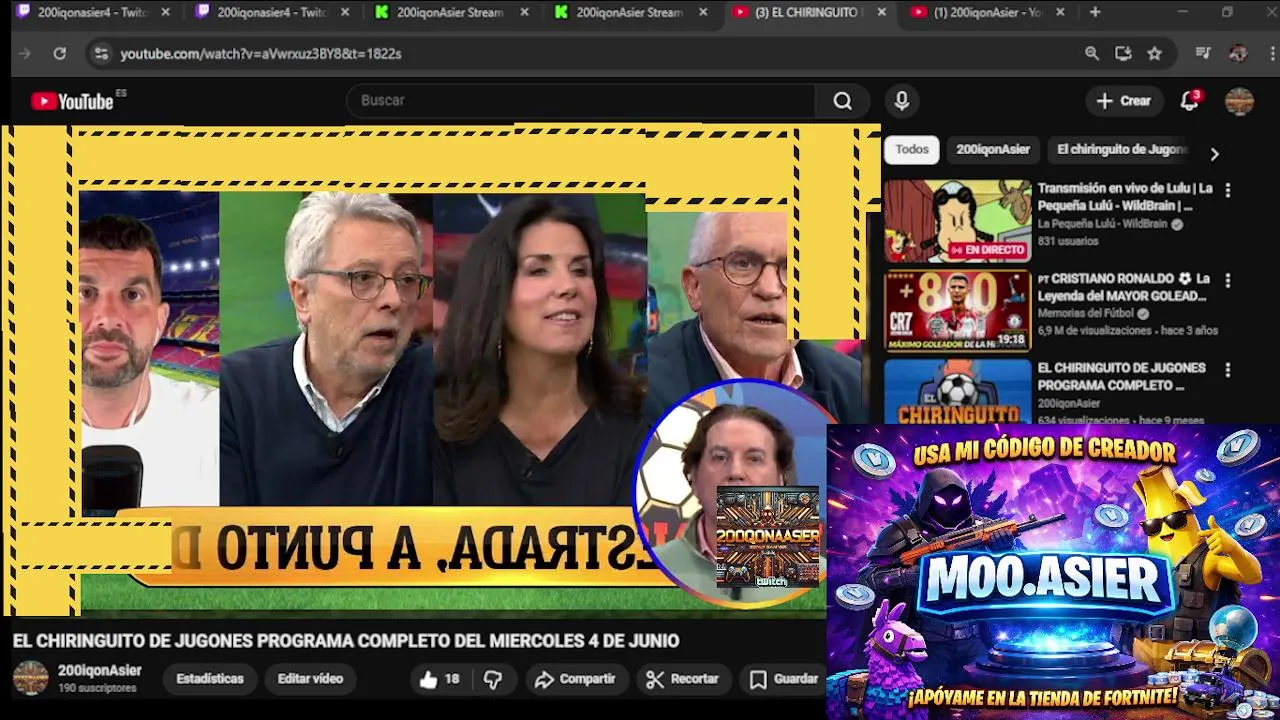Image resolution: width=1280 pixels, height=720 pixels.
Task: Open 'CRISTIANO RONALDO La Leyenda' video title
Action: pos(1124,287)
